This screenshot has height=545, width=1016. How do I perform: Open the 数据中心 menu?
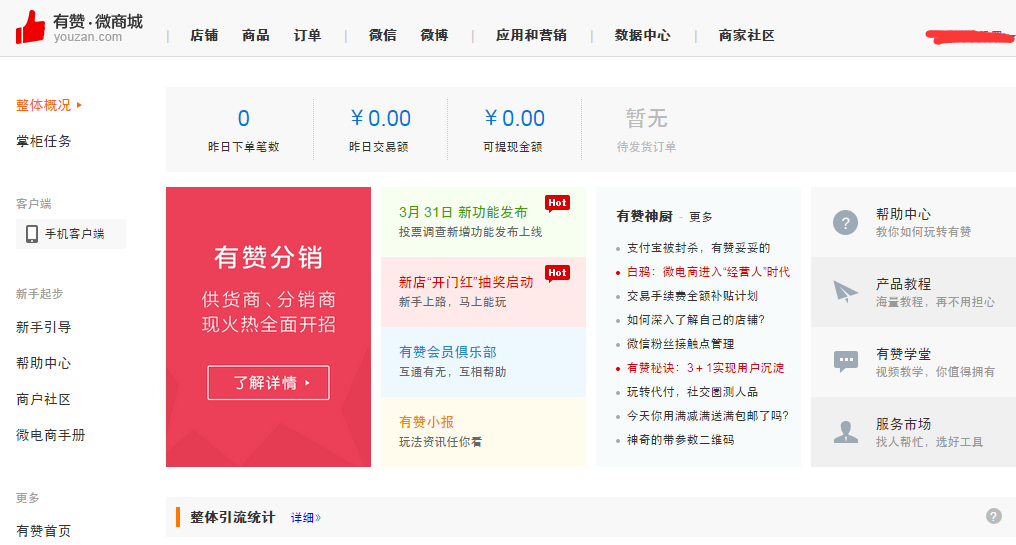pyautogui.click(x=643, y=35)
